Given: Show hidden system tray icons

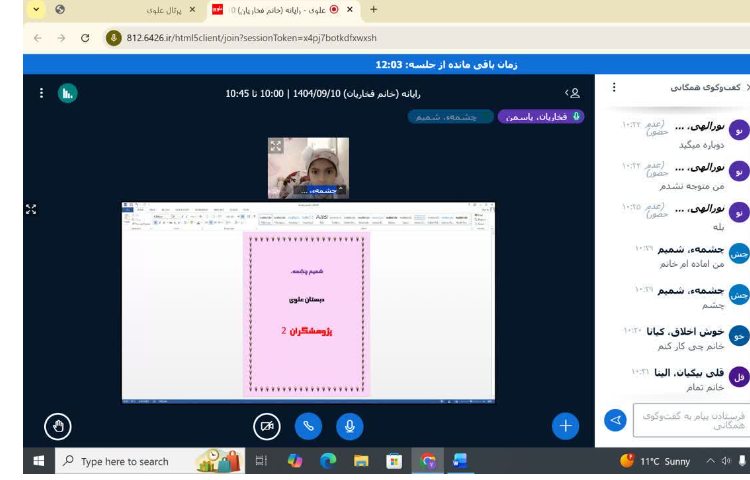Looking at the screenshot, I should [x=710, y=461].
